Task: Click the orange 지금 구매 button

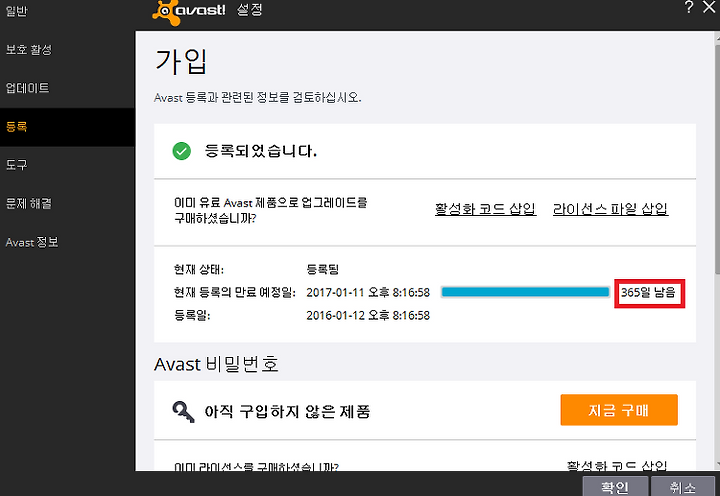Action: pos(619,410)
